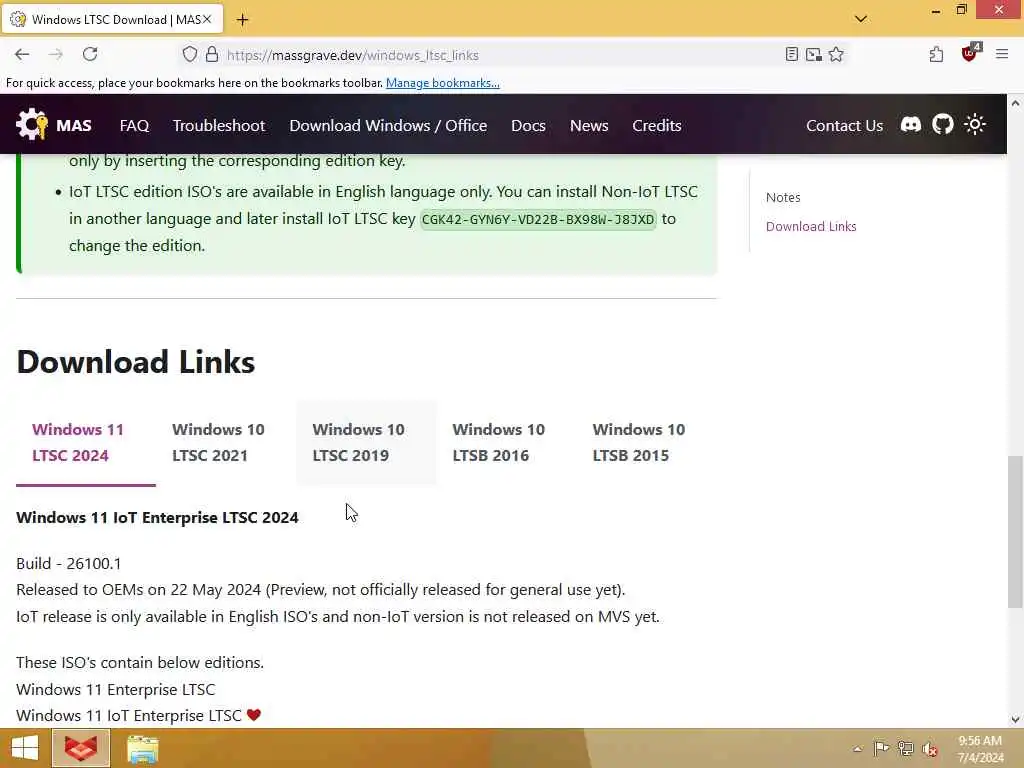Click the picture-in-picture icon in address bar
Viewport: 1024px width, 768px height.
click(x=814, y=55)
